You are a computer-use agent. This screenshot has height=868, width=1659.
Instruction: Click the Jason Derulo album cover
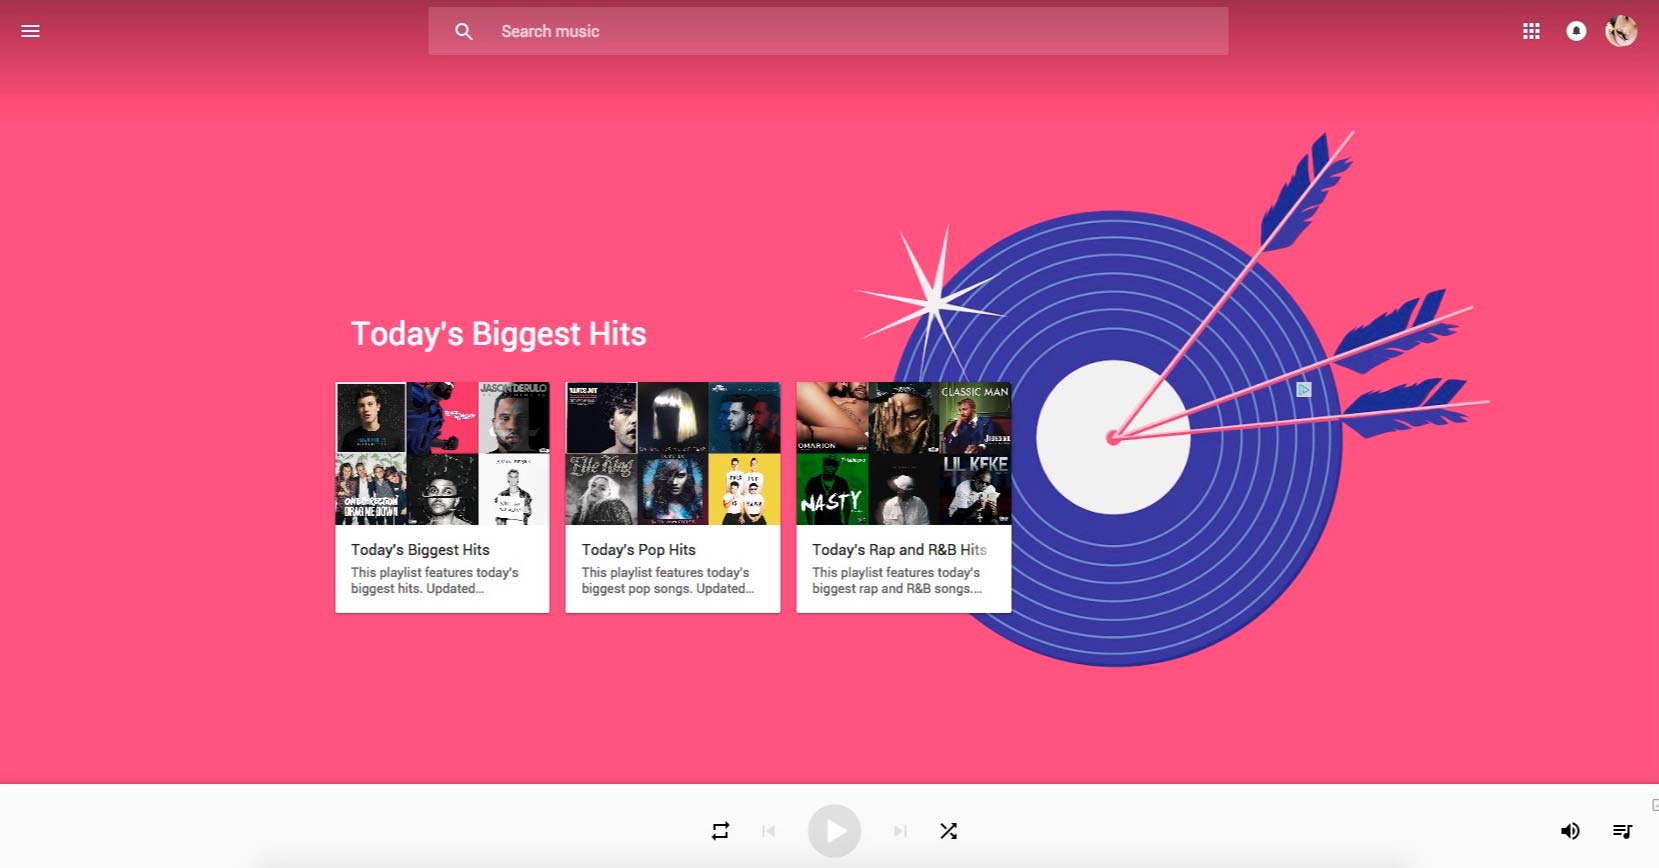514,417
